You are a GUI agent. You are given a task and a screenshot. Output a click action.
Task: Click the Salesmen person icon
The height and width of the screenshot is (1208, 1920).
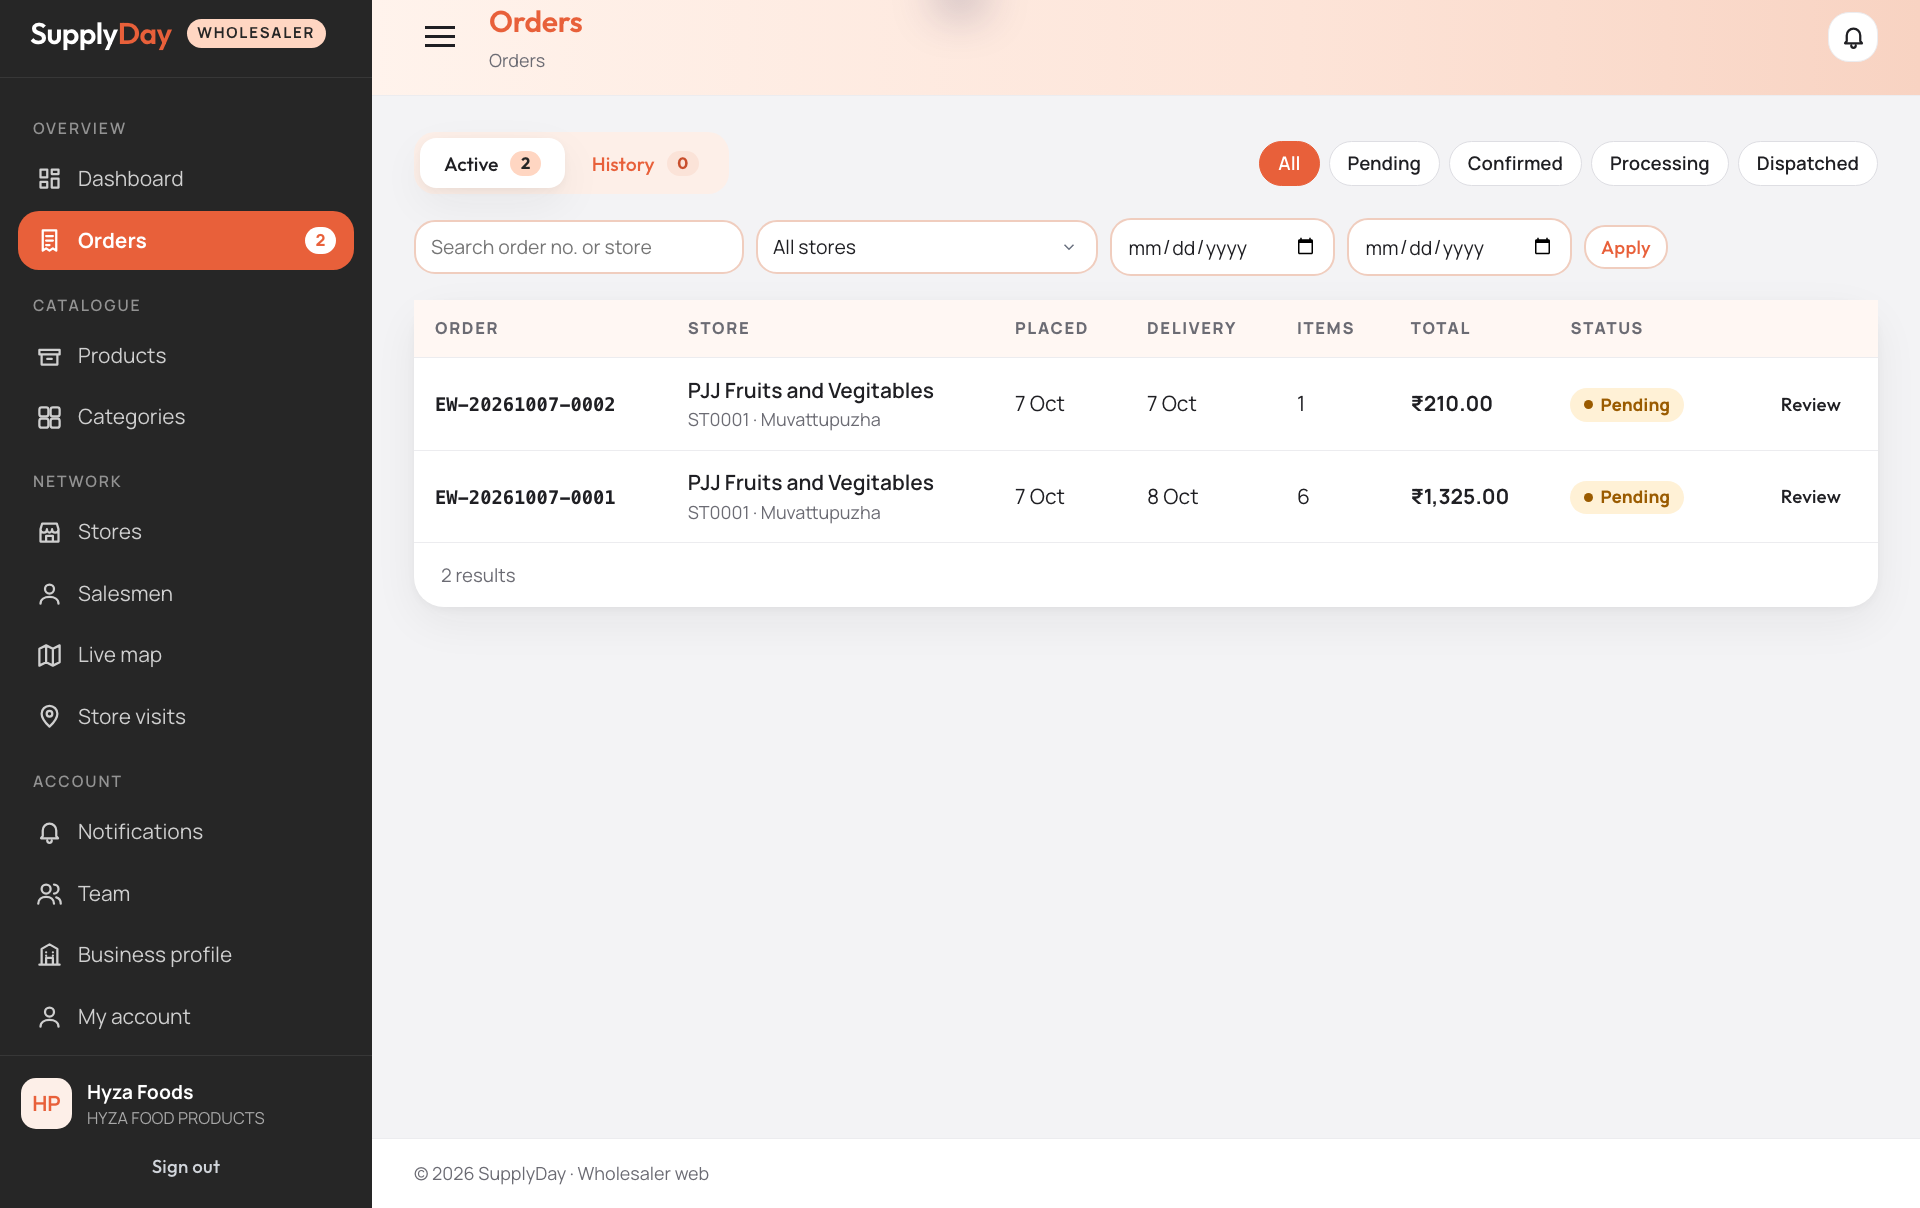pyautogui.click(x=49, y=594)
